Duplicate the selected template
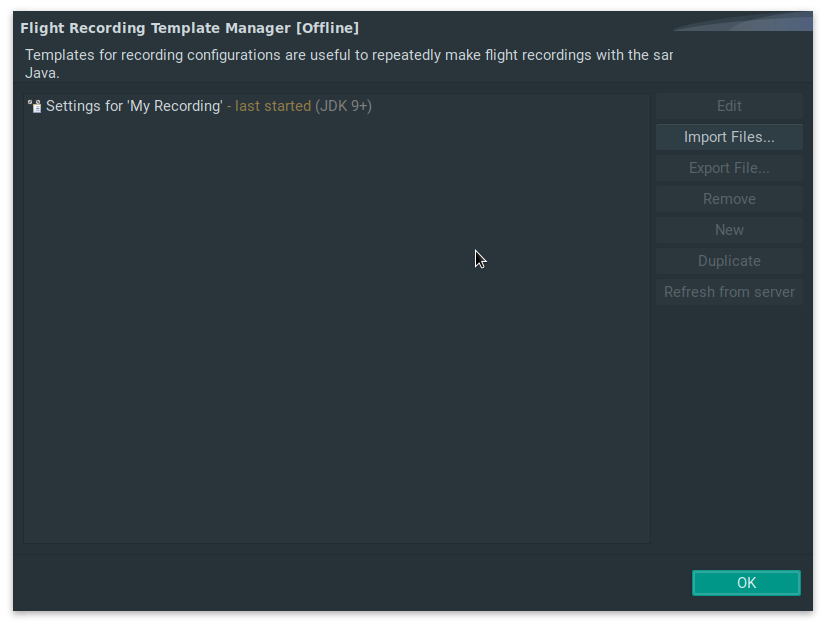Image resolution: width=826 pixels, height=627 pixels. pos(729,261)
